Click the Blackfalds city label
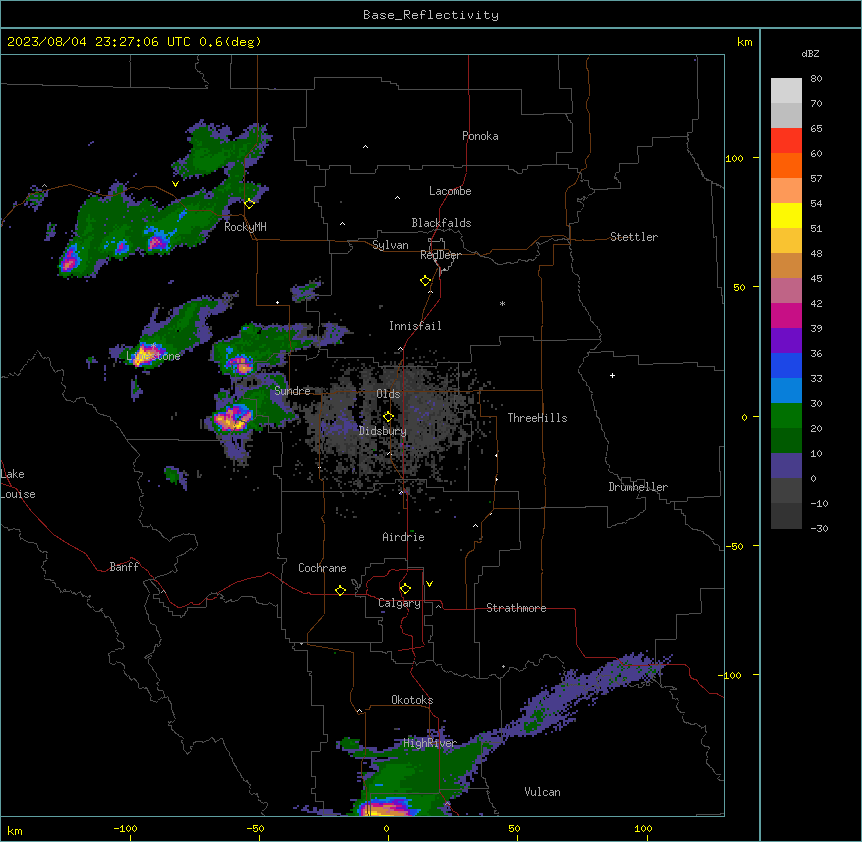This screenshot has width=862, height=842. 441,223
